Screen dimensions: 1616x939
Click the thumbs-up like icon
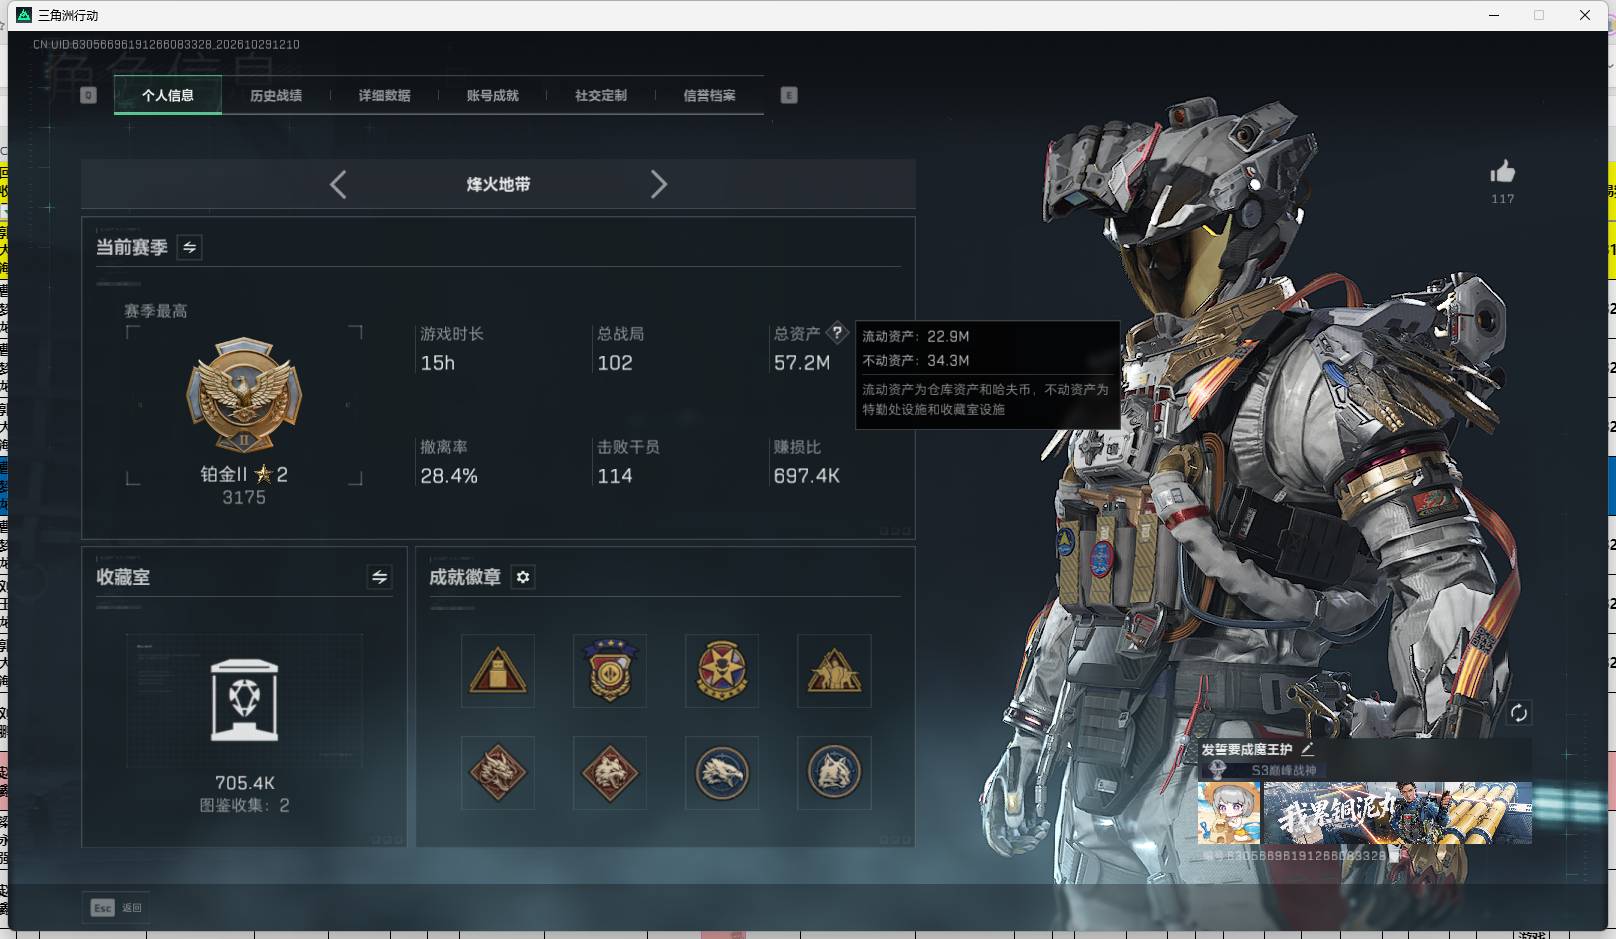1503,172
